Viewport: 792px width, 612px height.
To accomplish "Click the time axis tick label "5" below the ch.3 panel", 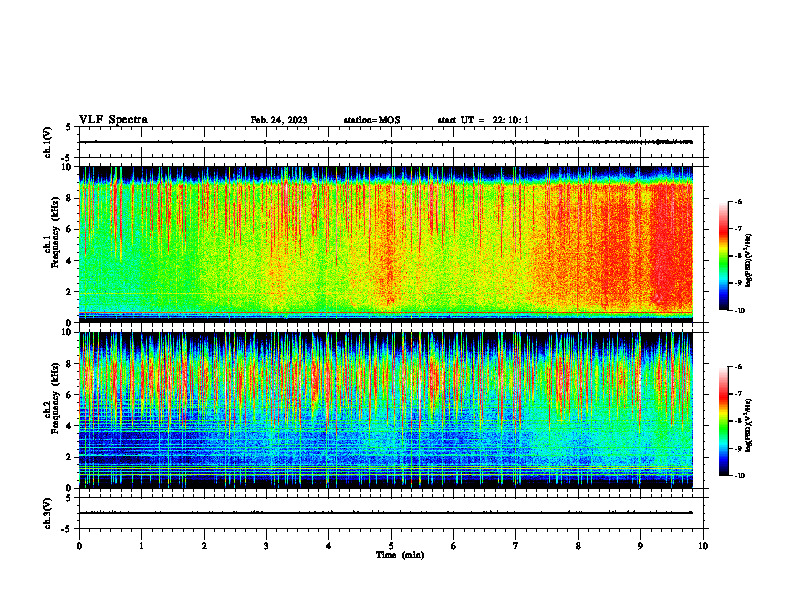I will click(391, 546).
